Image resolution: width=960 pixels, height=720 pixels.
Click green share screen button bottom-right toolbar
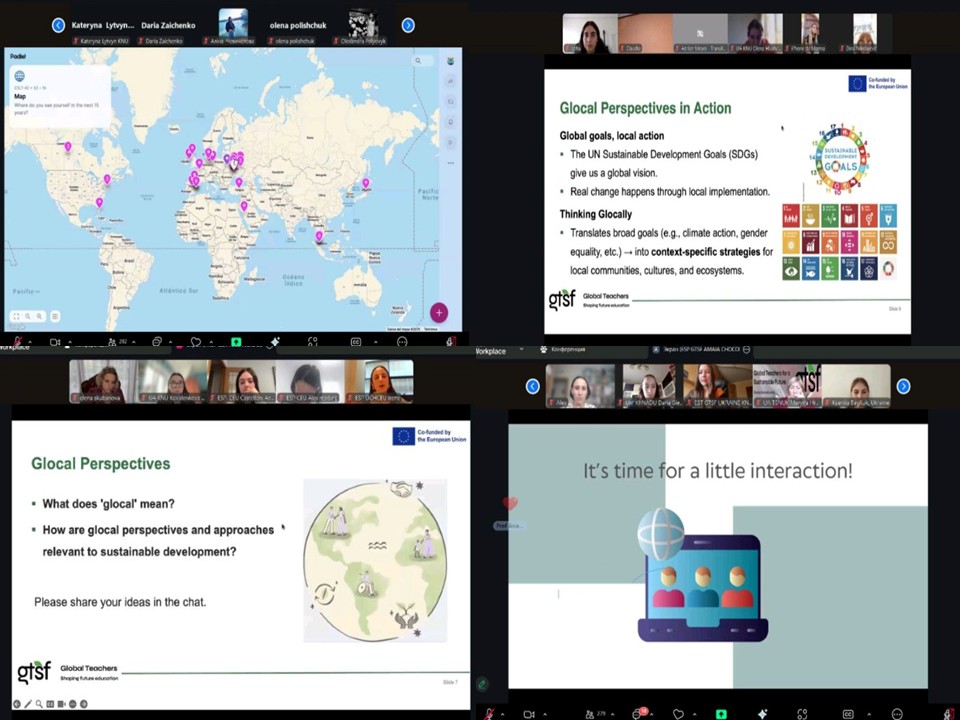click(x=720, y=713)
